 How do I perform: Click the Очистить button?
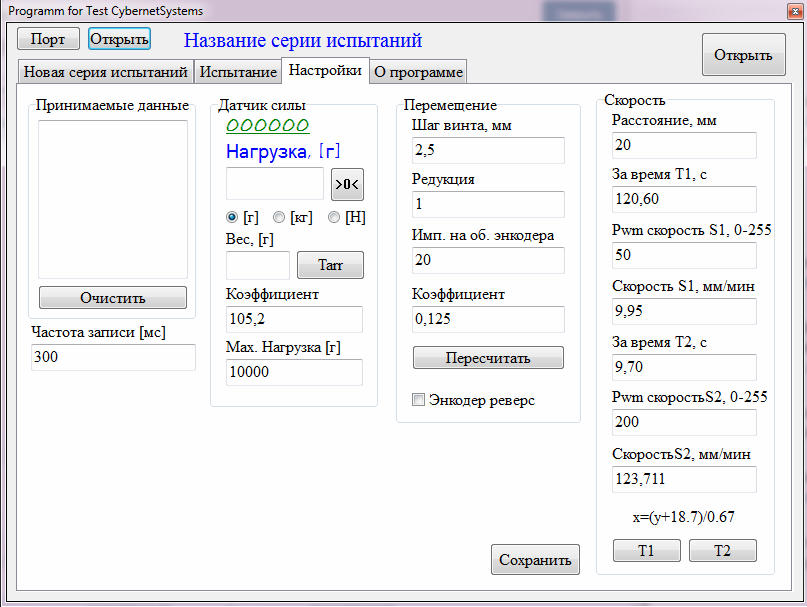tap(113, 298)
